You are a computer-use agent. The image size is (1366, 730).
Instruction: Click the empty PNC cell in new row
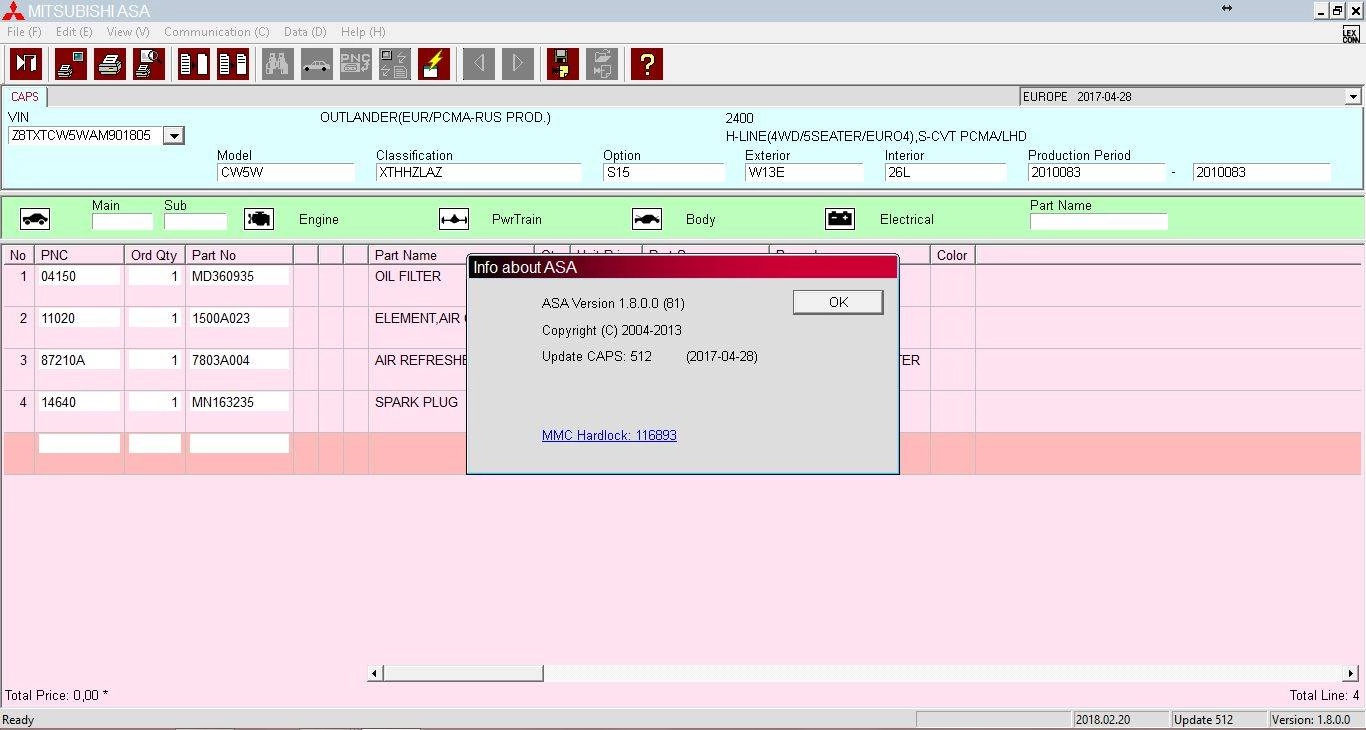coord(79,444)
